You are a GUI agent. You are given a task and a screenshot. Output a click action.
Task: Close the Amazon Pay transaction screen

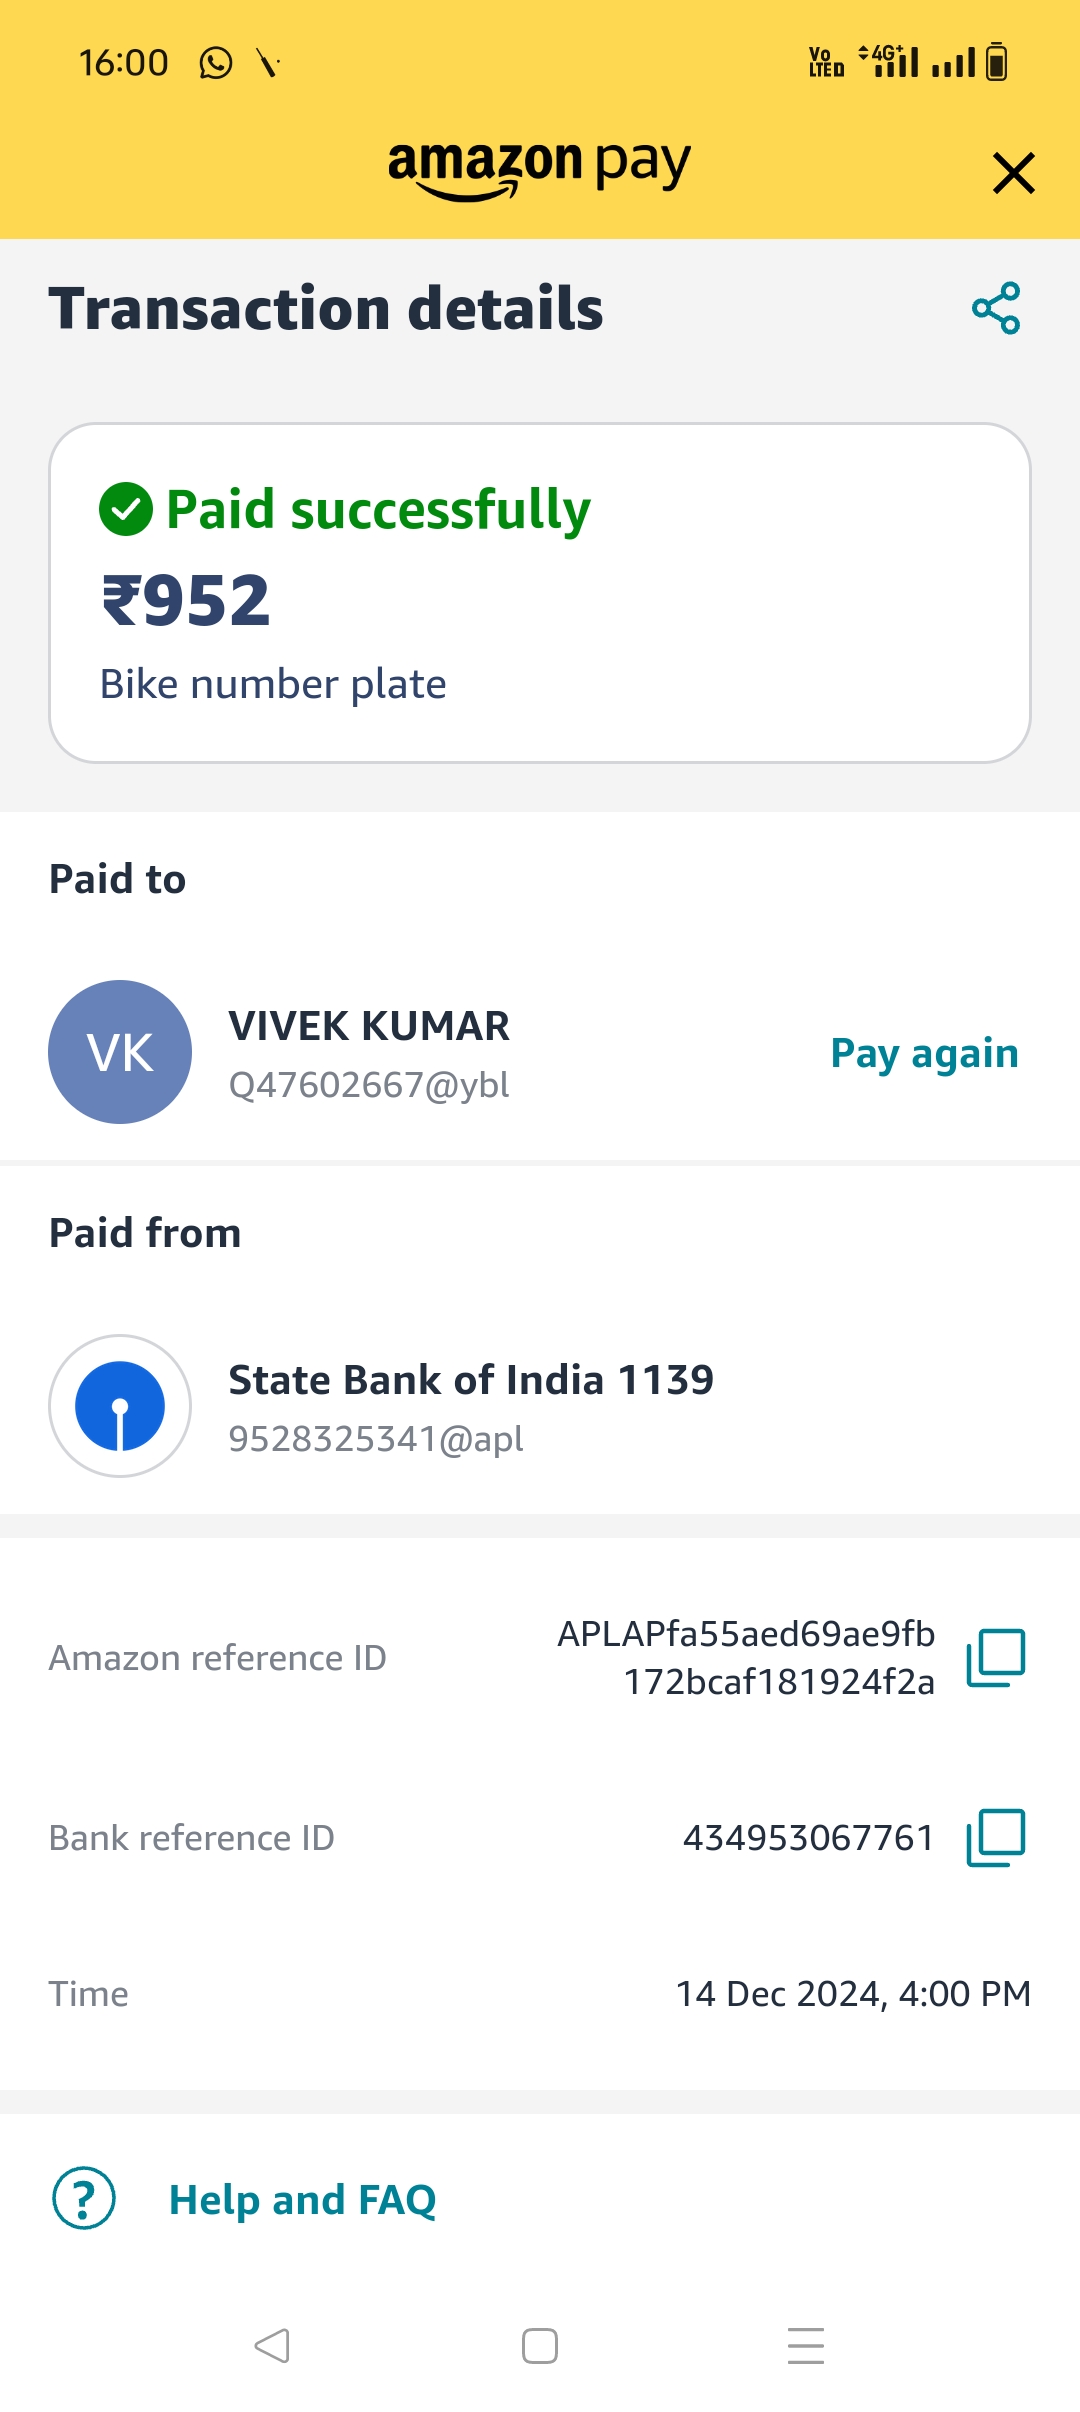point(1013,173)
